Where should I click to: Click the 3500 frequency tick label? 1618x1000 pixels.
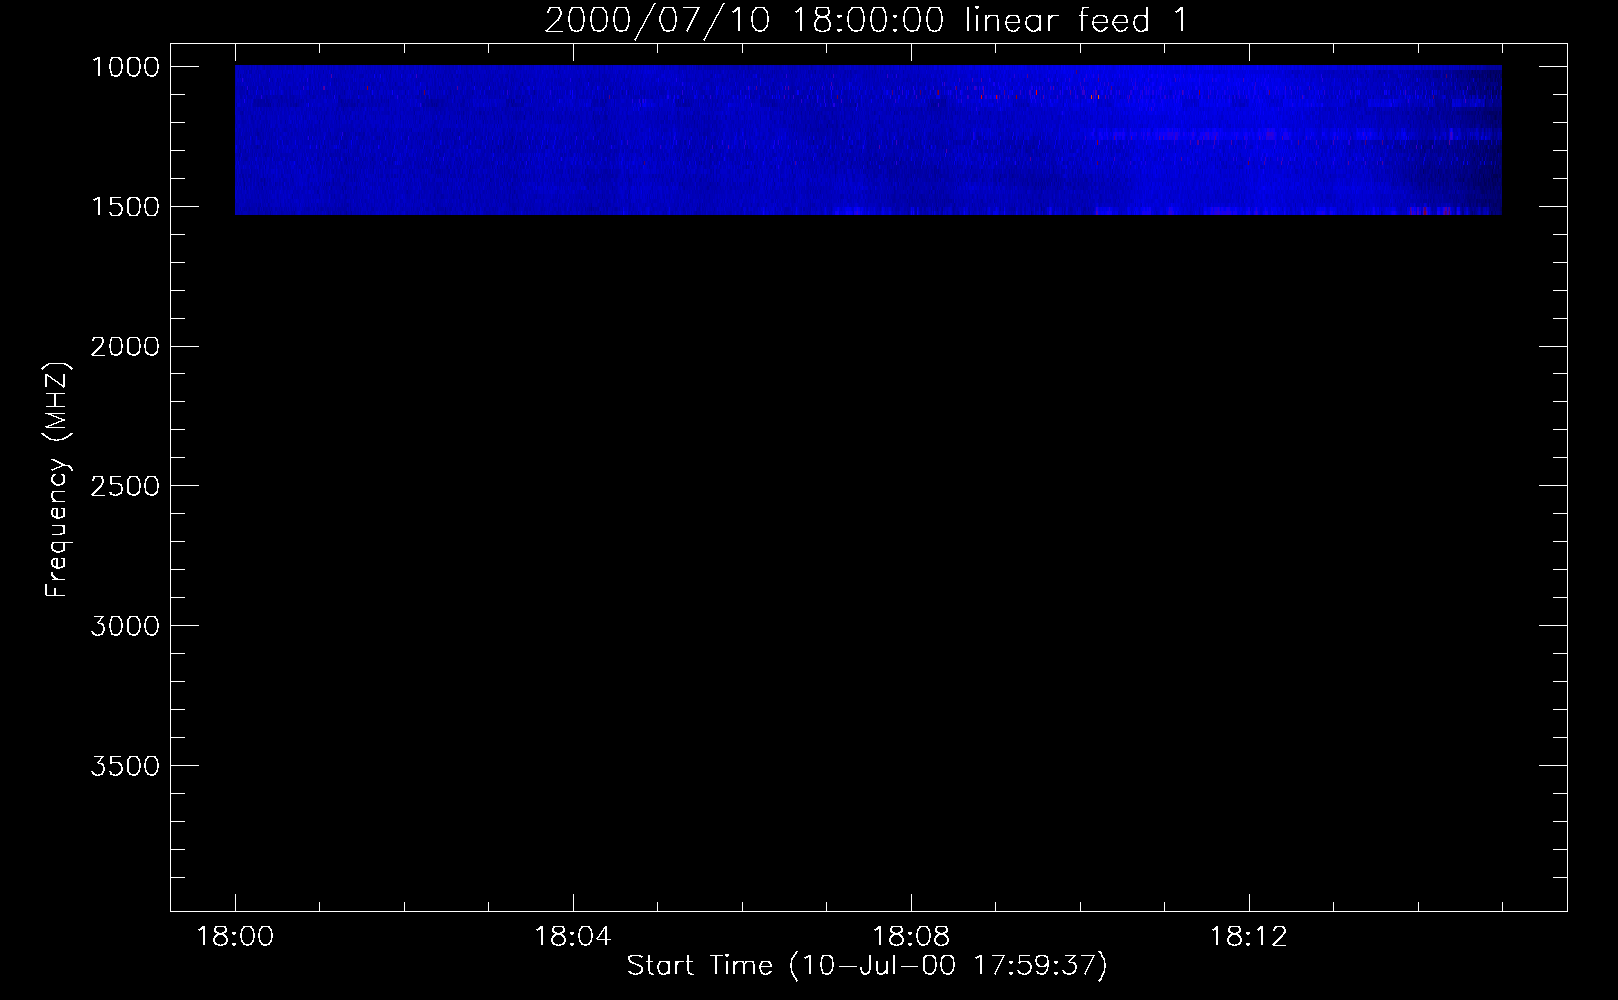[125, 766]
